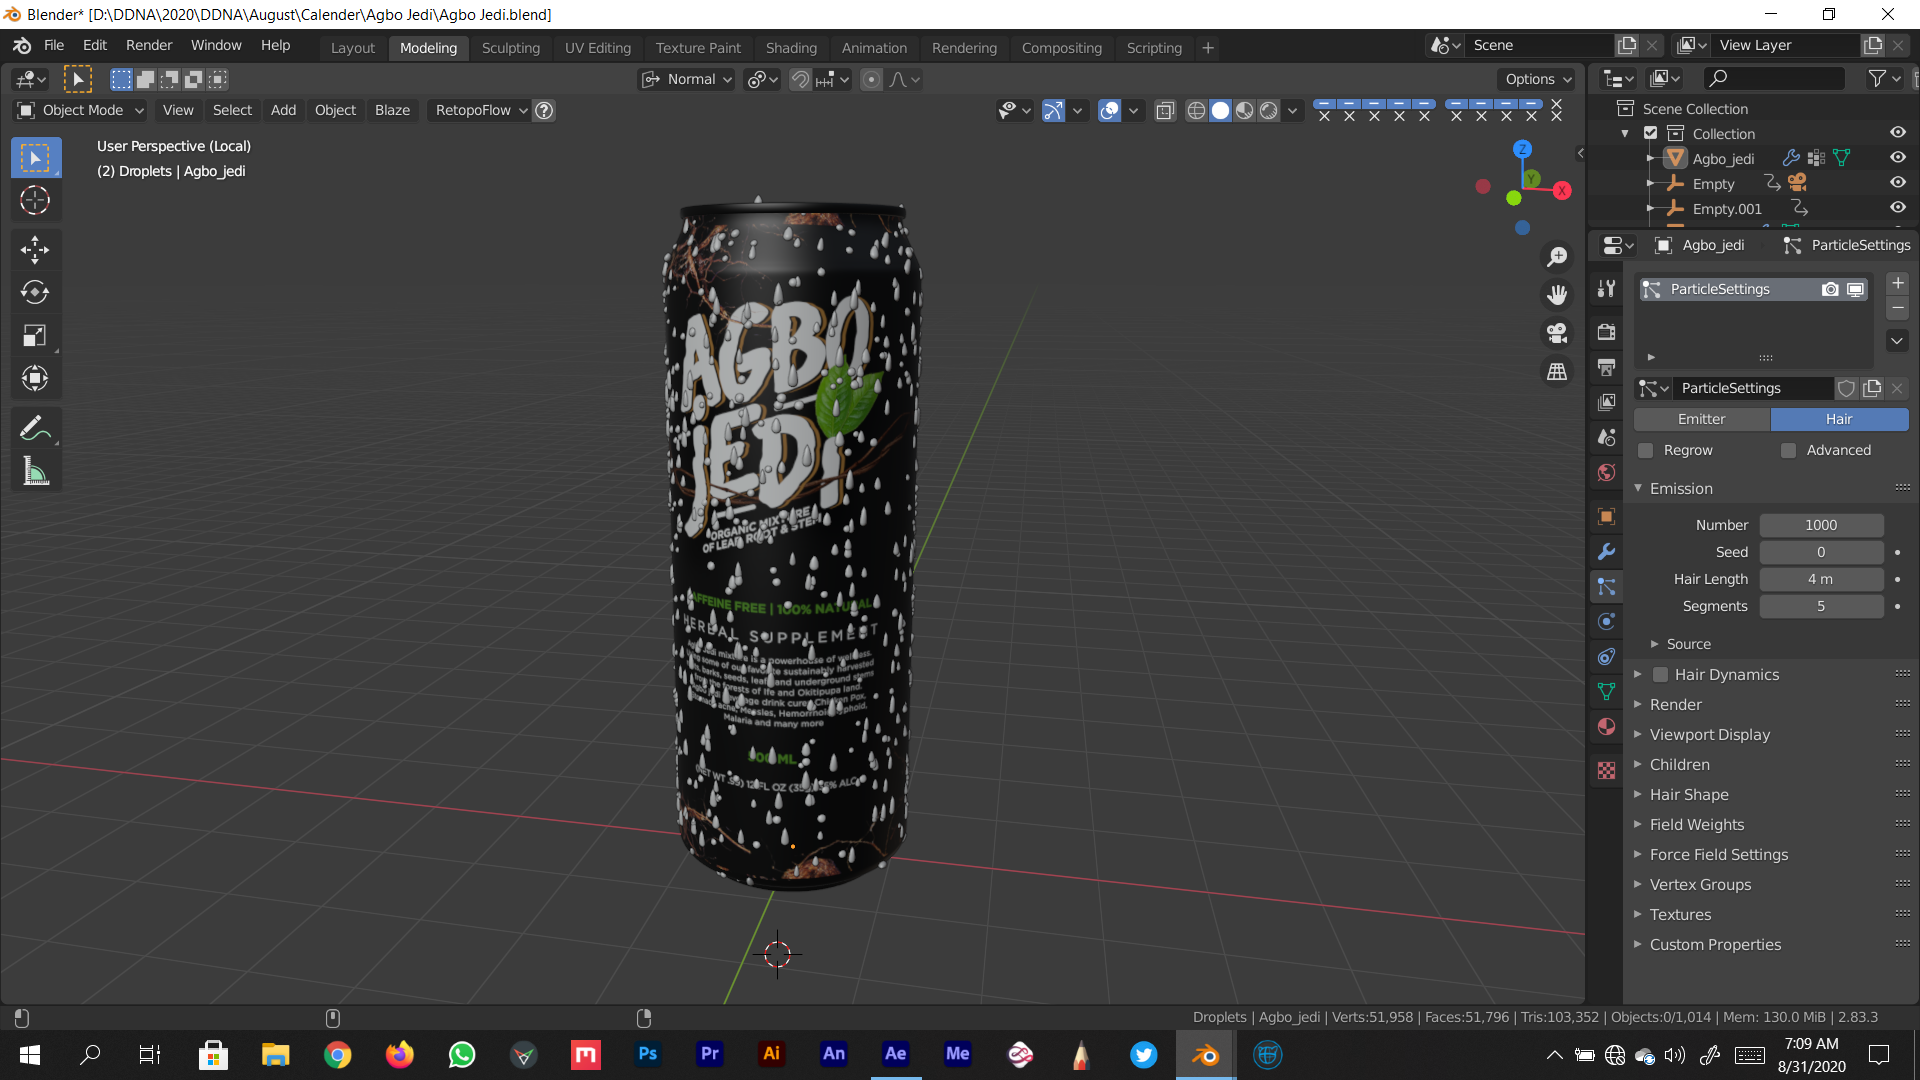Expand the Children panel
The height and width of the screenshot is (1080, 1920).
[1679, 765]
